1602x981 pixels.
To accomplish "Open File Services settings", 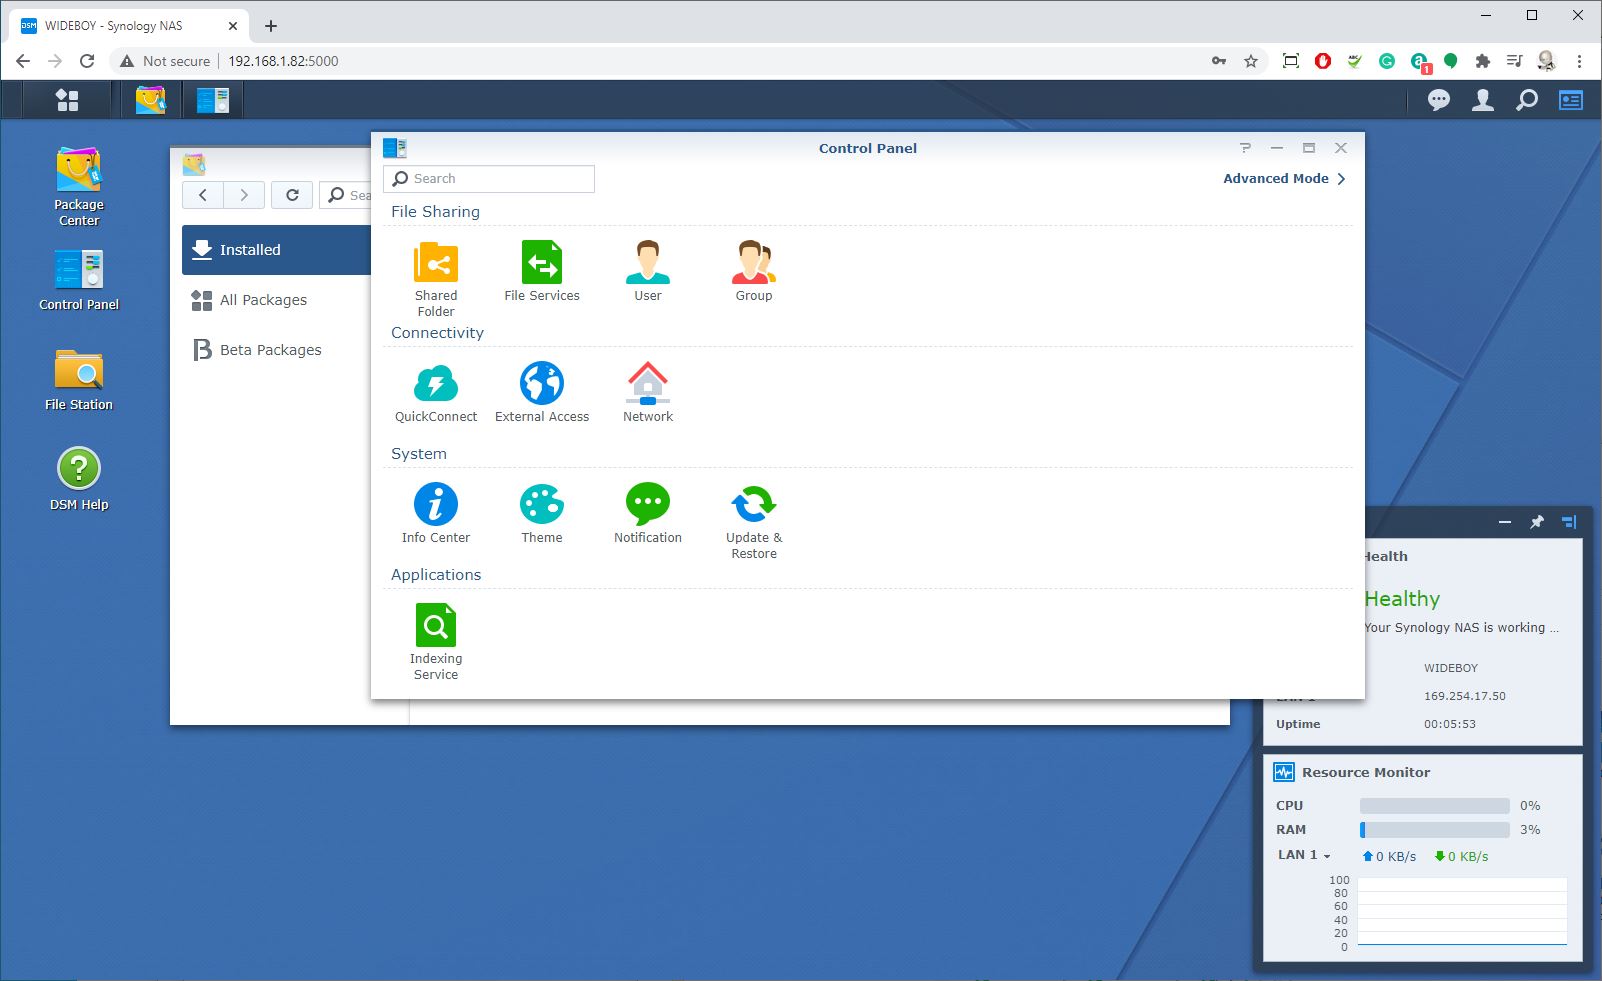I will 542,271.
